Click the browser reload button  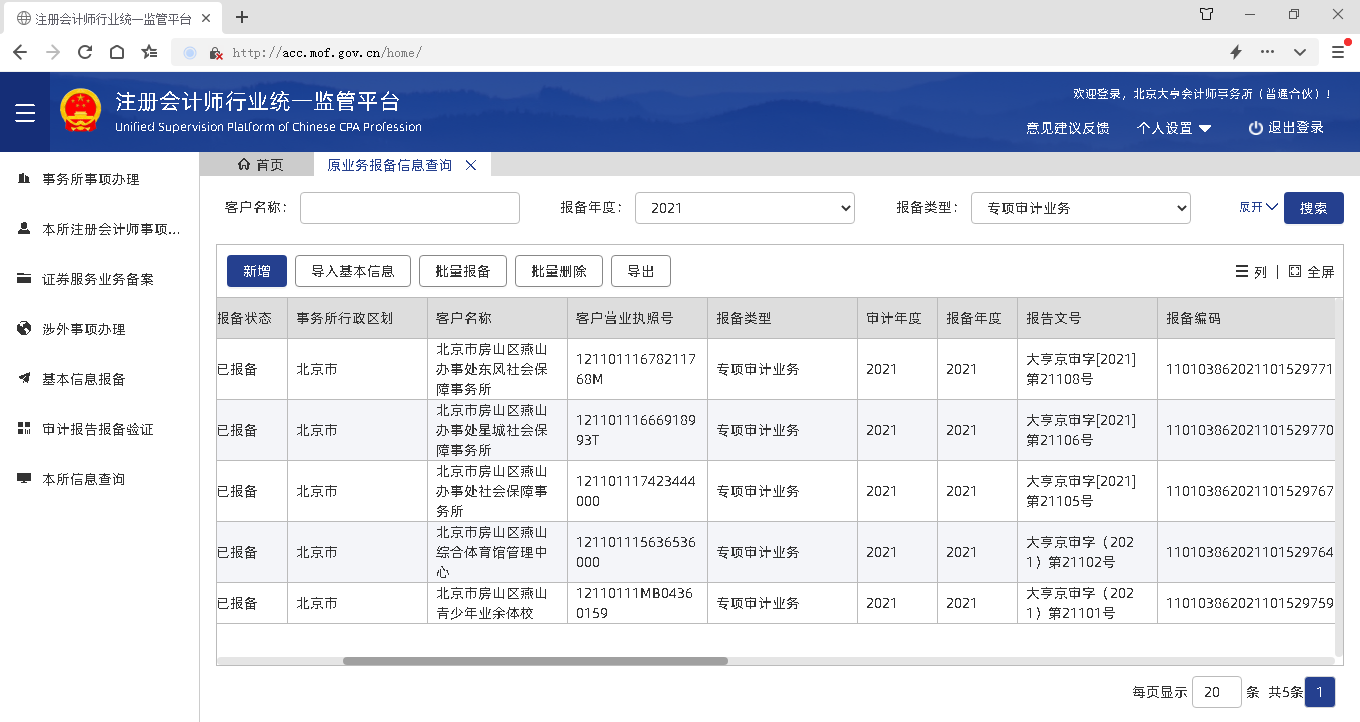85,52
